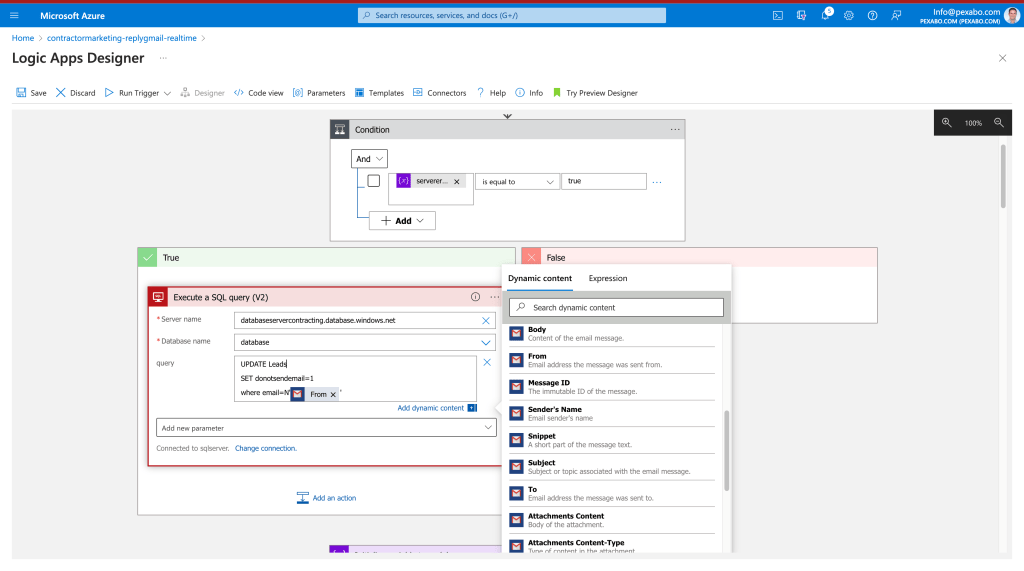The image size is (1024, 571).
Task: Click Add an action
Action: 327,498
